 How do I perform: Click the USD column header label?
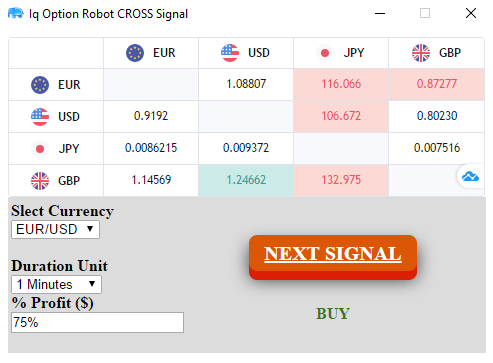click(x=259, y=53)
